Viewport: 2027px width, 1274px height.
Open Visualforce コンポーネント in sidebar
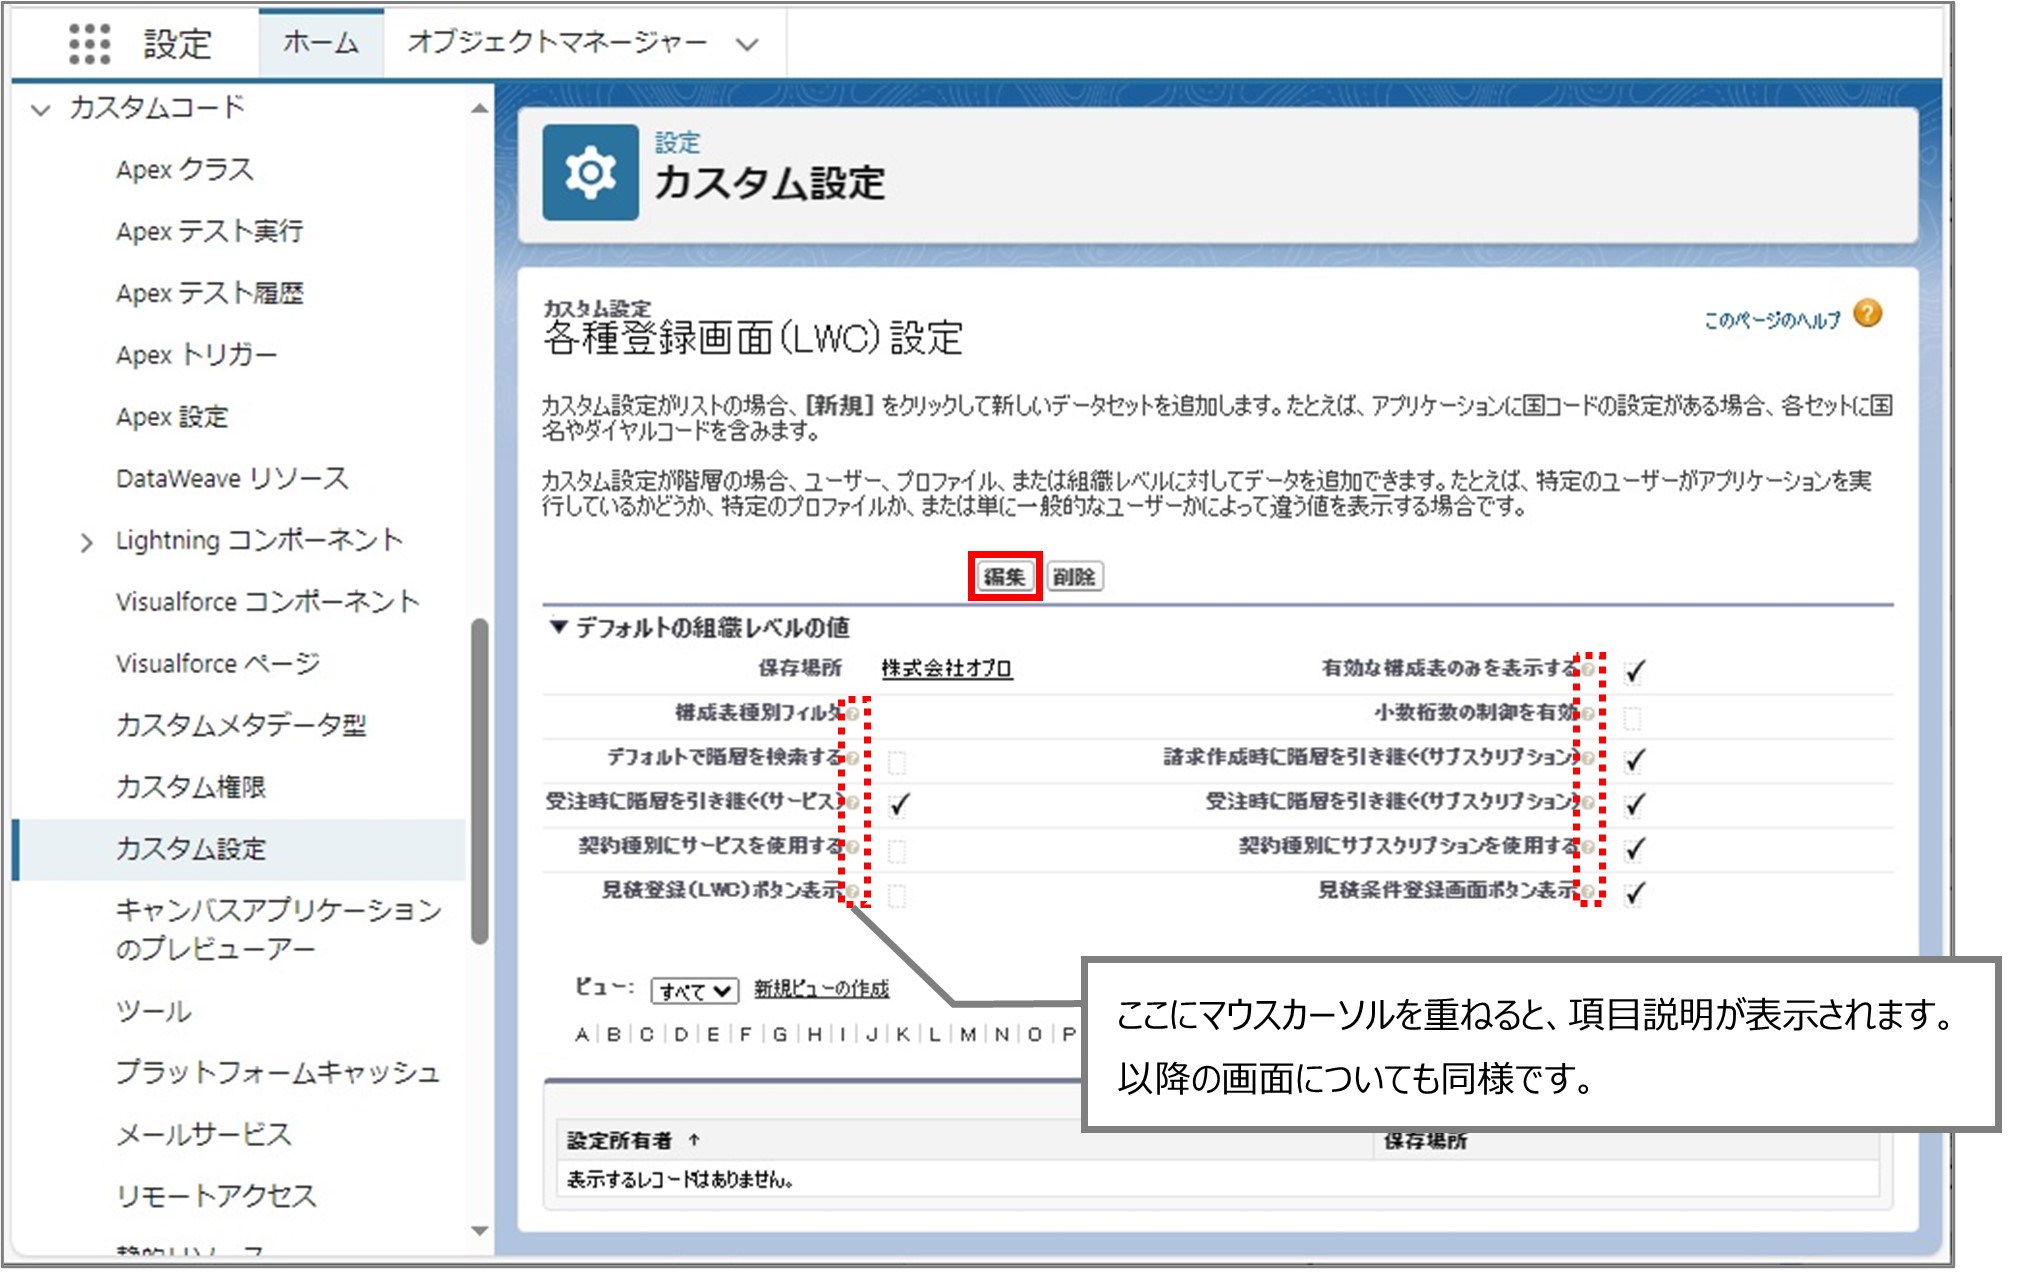click(267, 602)
